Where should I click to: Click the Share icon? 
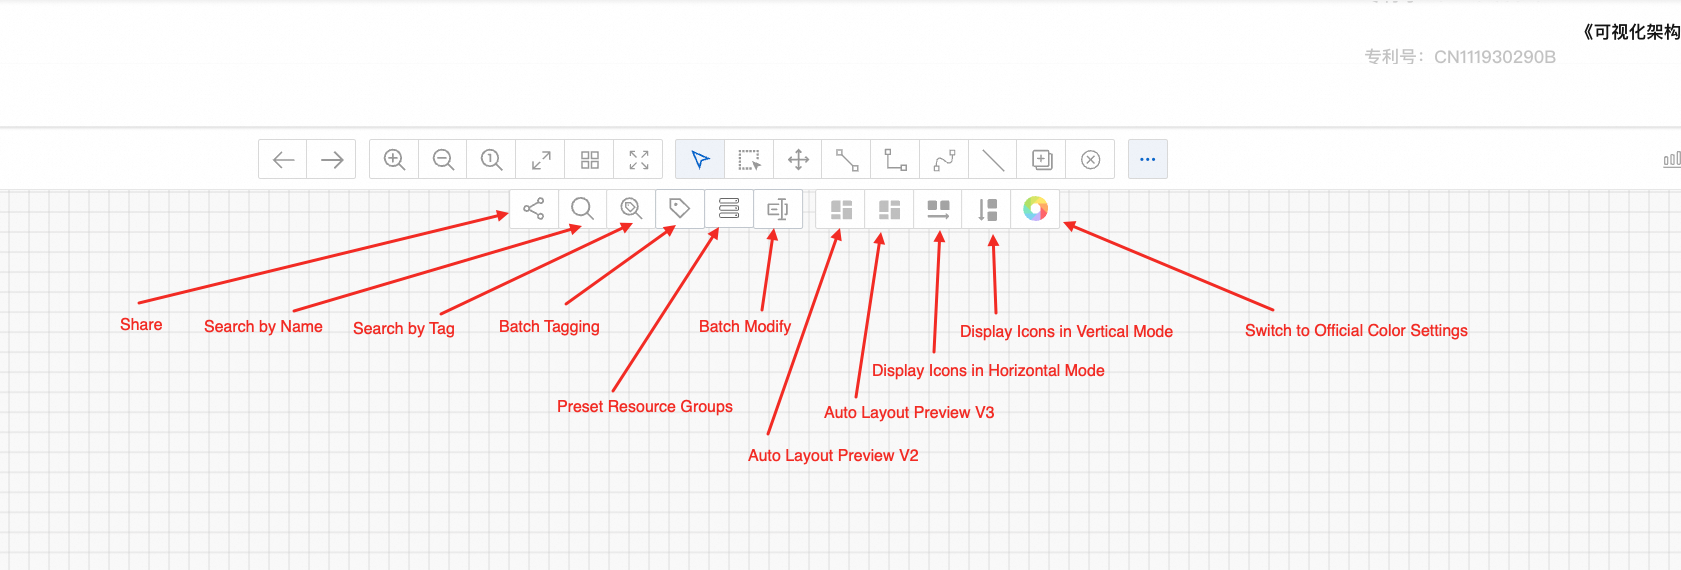tap(534, 208)
